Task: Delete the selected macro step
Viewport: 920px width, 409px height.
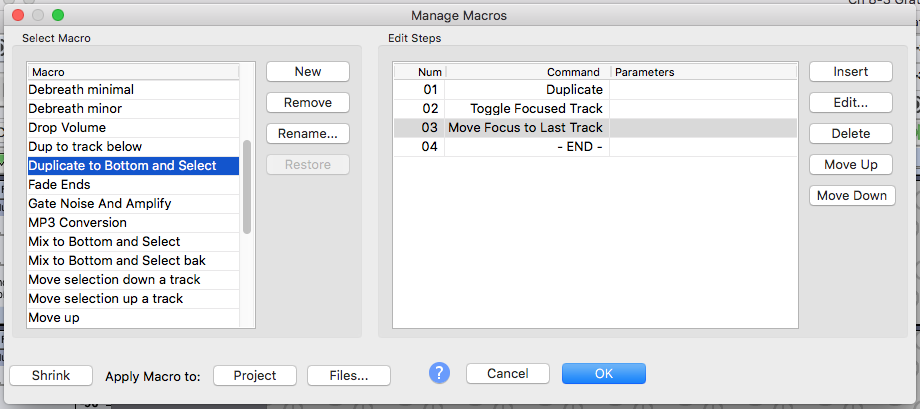Action: tap(851, 134)
